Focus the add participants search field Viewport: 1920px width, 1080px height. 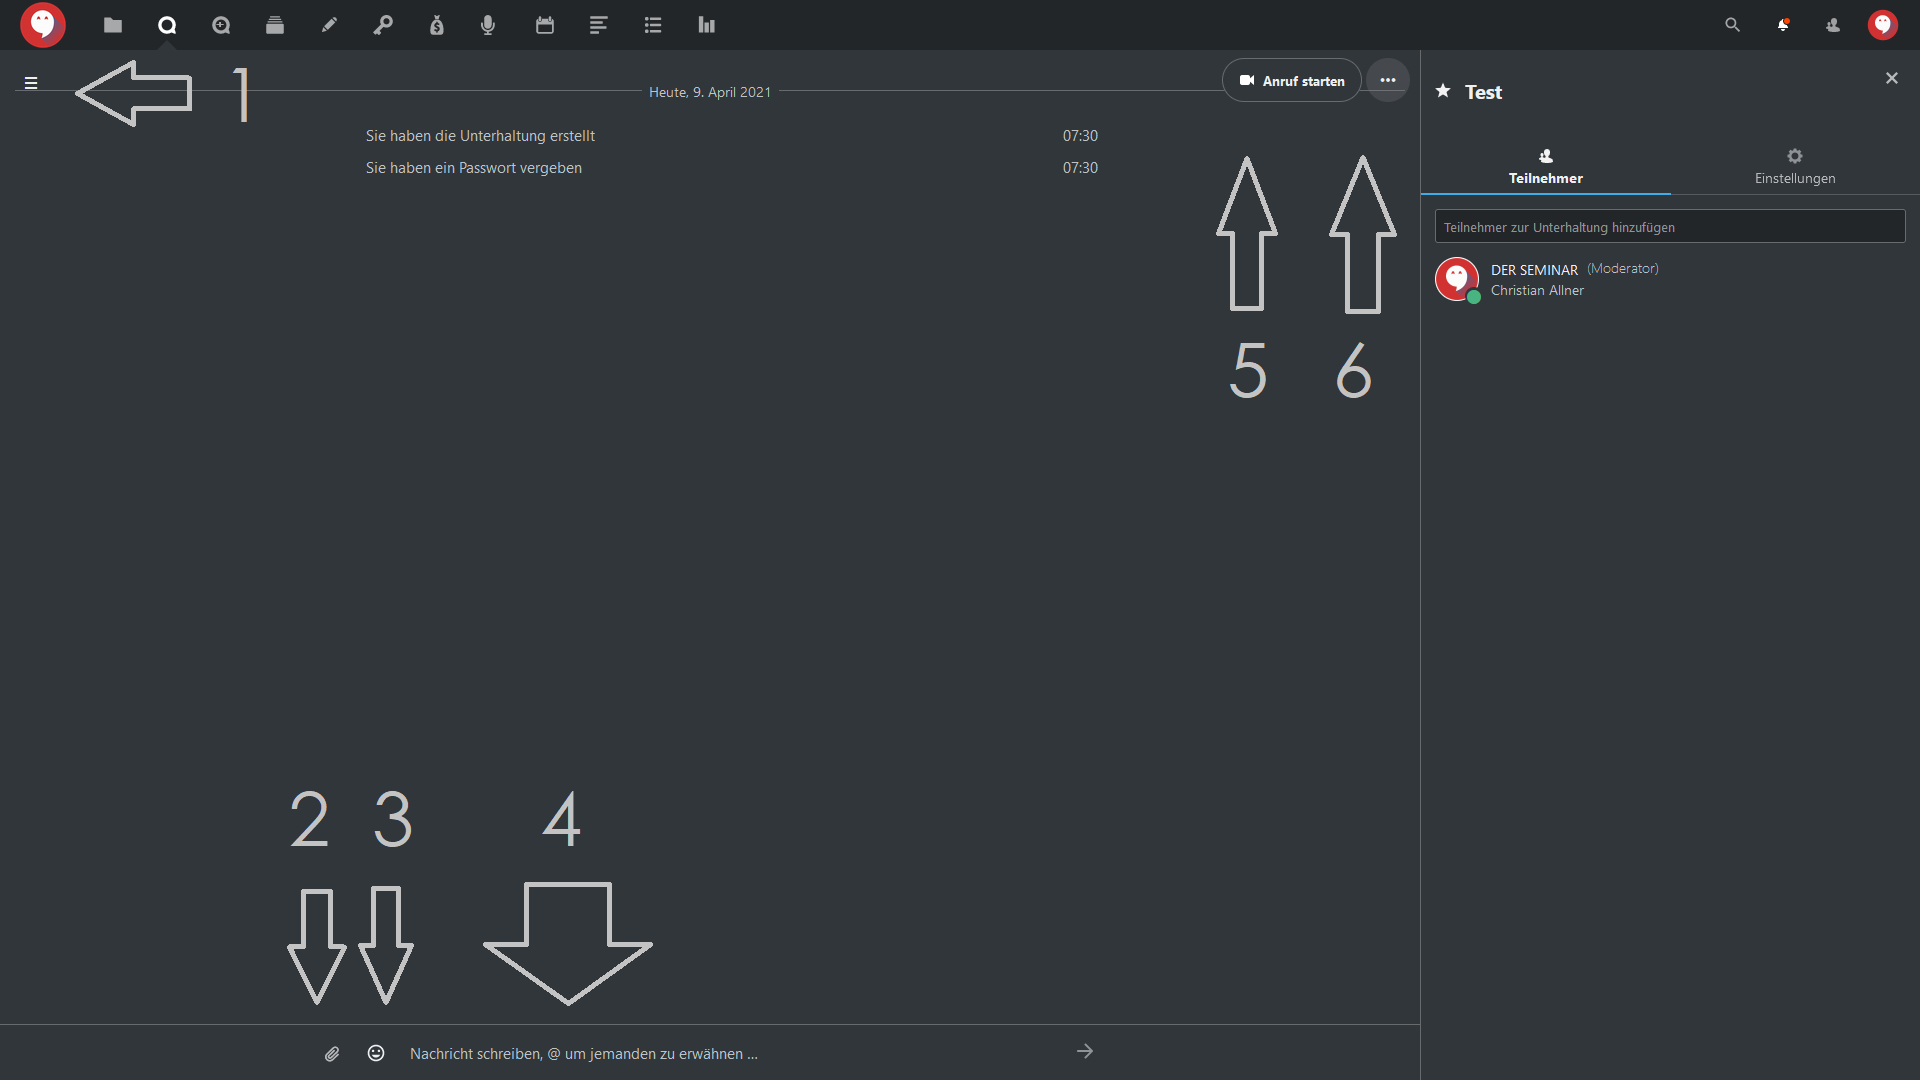(x=1670, y=227)
